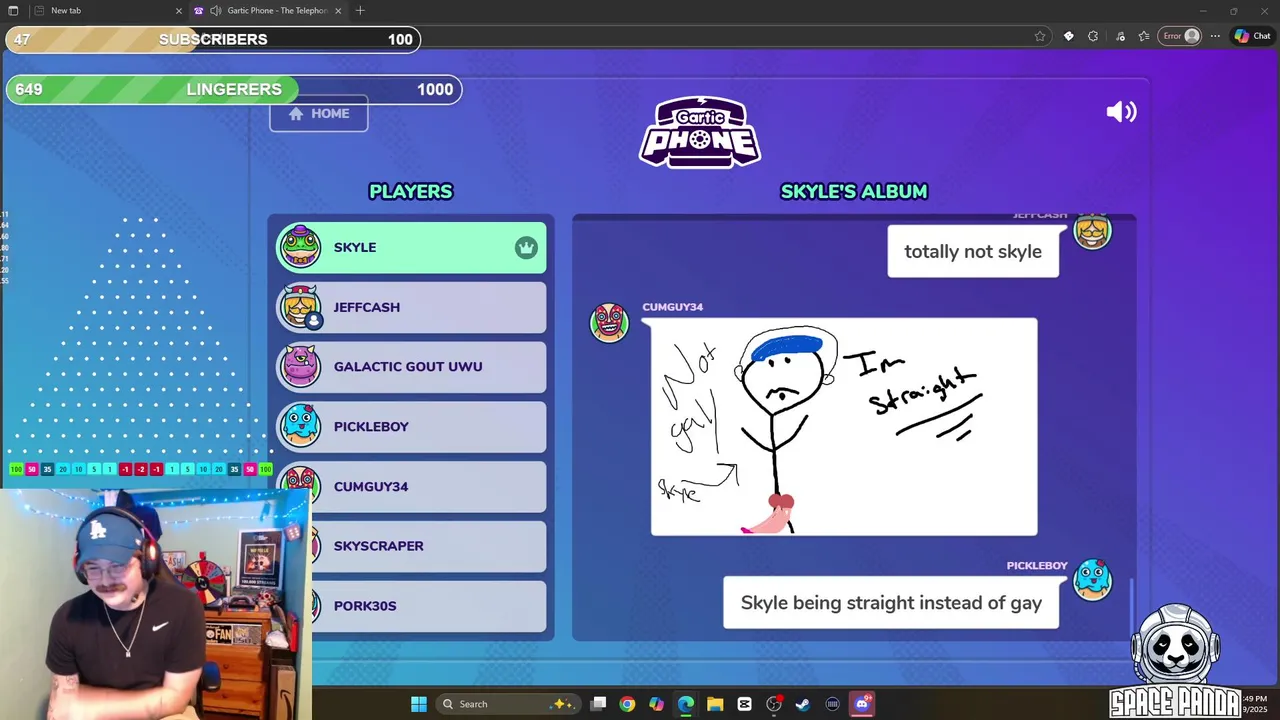Click the crown icon on SKYLE's row
This screenshot has height=720, width=1280.
tap(526, 248)
